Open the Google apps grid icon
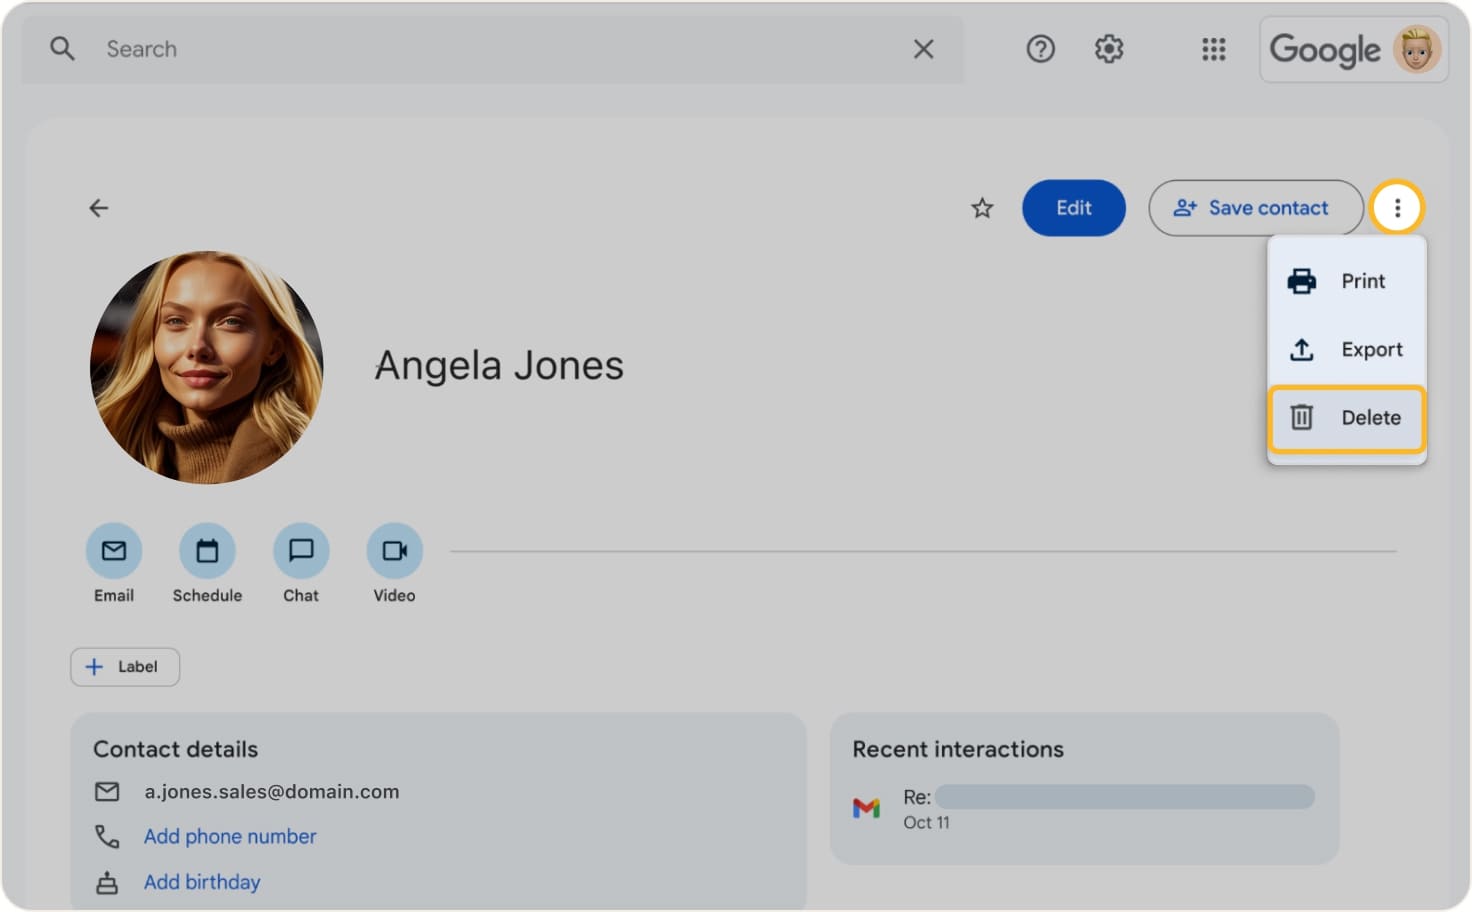The height and width of the screenshot is (912, 1472). point(1213,49)
